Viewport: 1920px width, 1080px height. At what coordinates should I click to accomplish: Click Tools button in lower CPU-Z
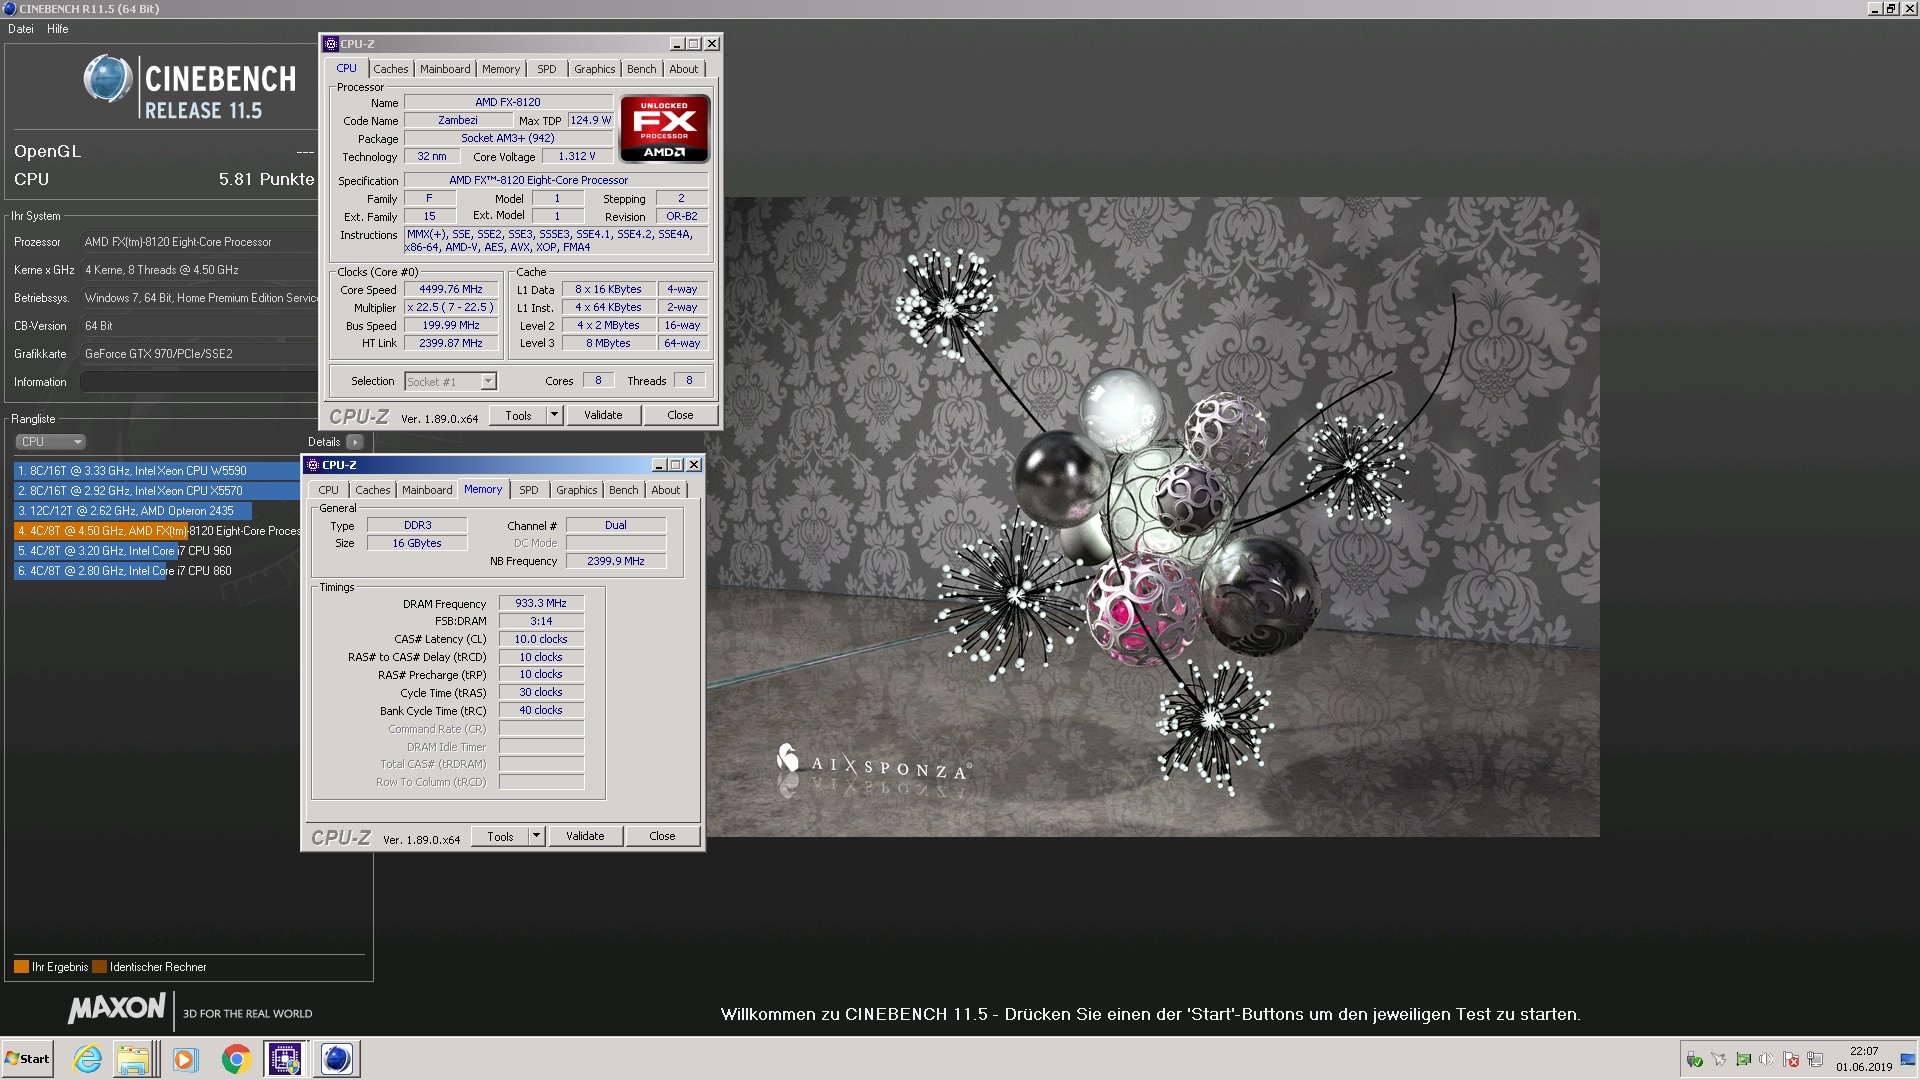click(x=500, y=836)
